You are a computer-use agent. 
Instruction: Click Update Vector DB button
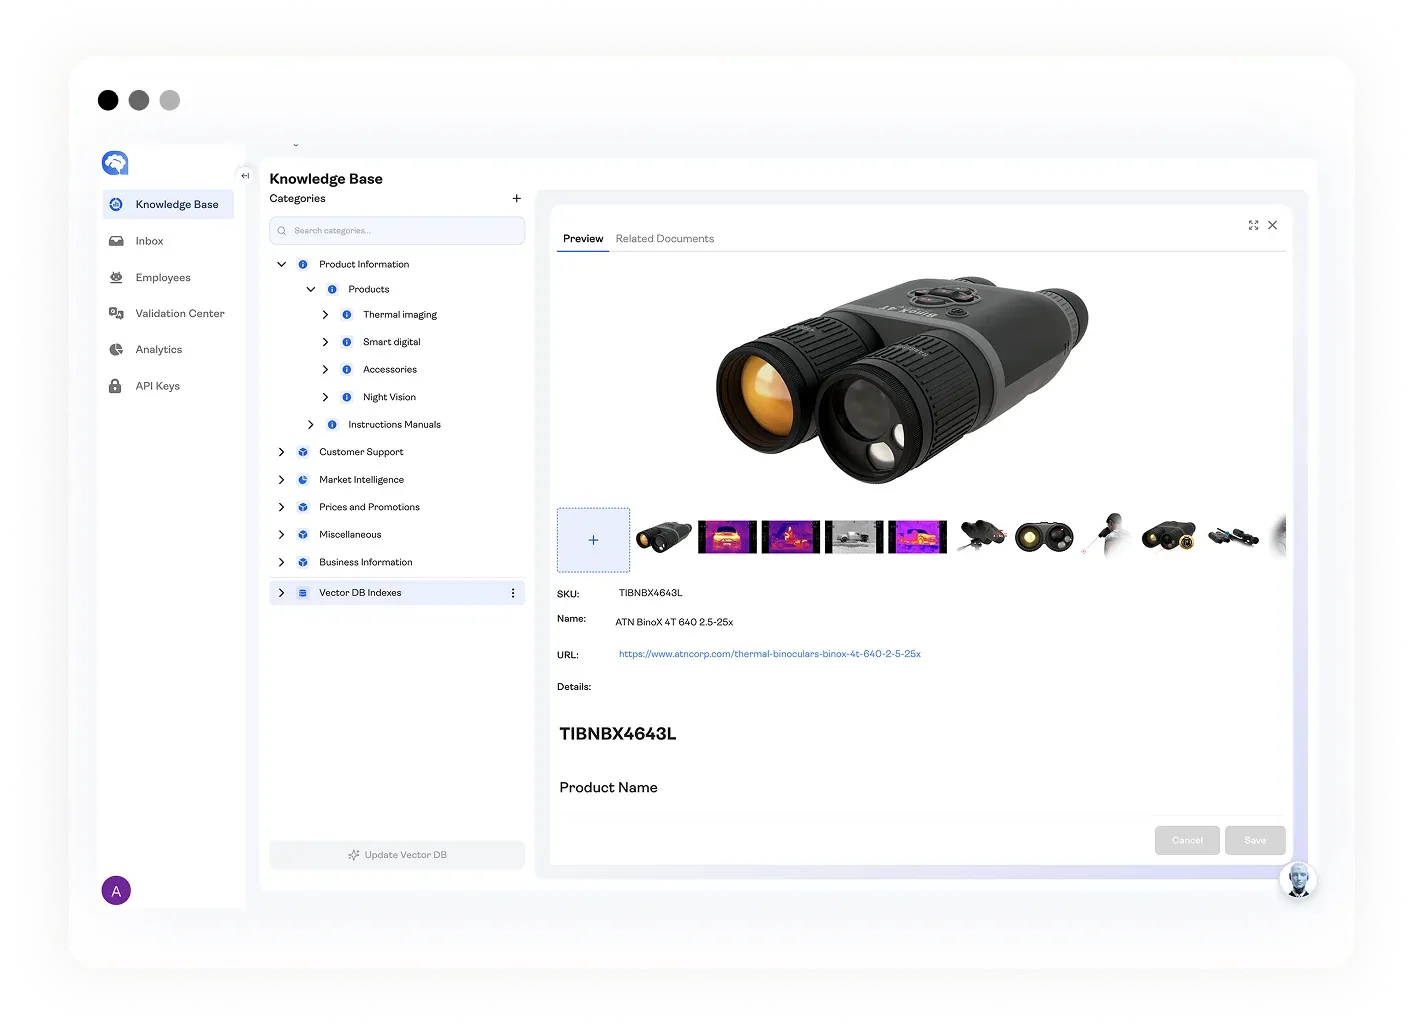click(x=397, y=855)
